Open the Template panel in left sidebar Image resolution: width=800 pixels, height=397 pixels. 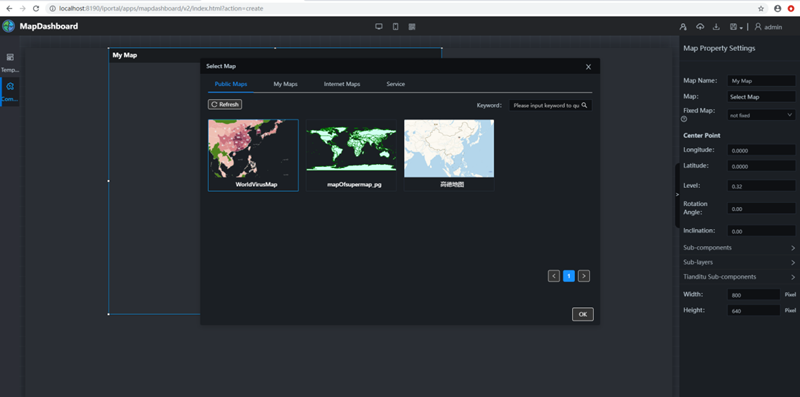[10, 63]
